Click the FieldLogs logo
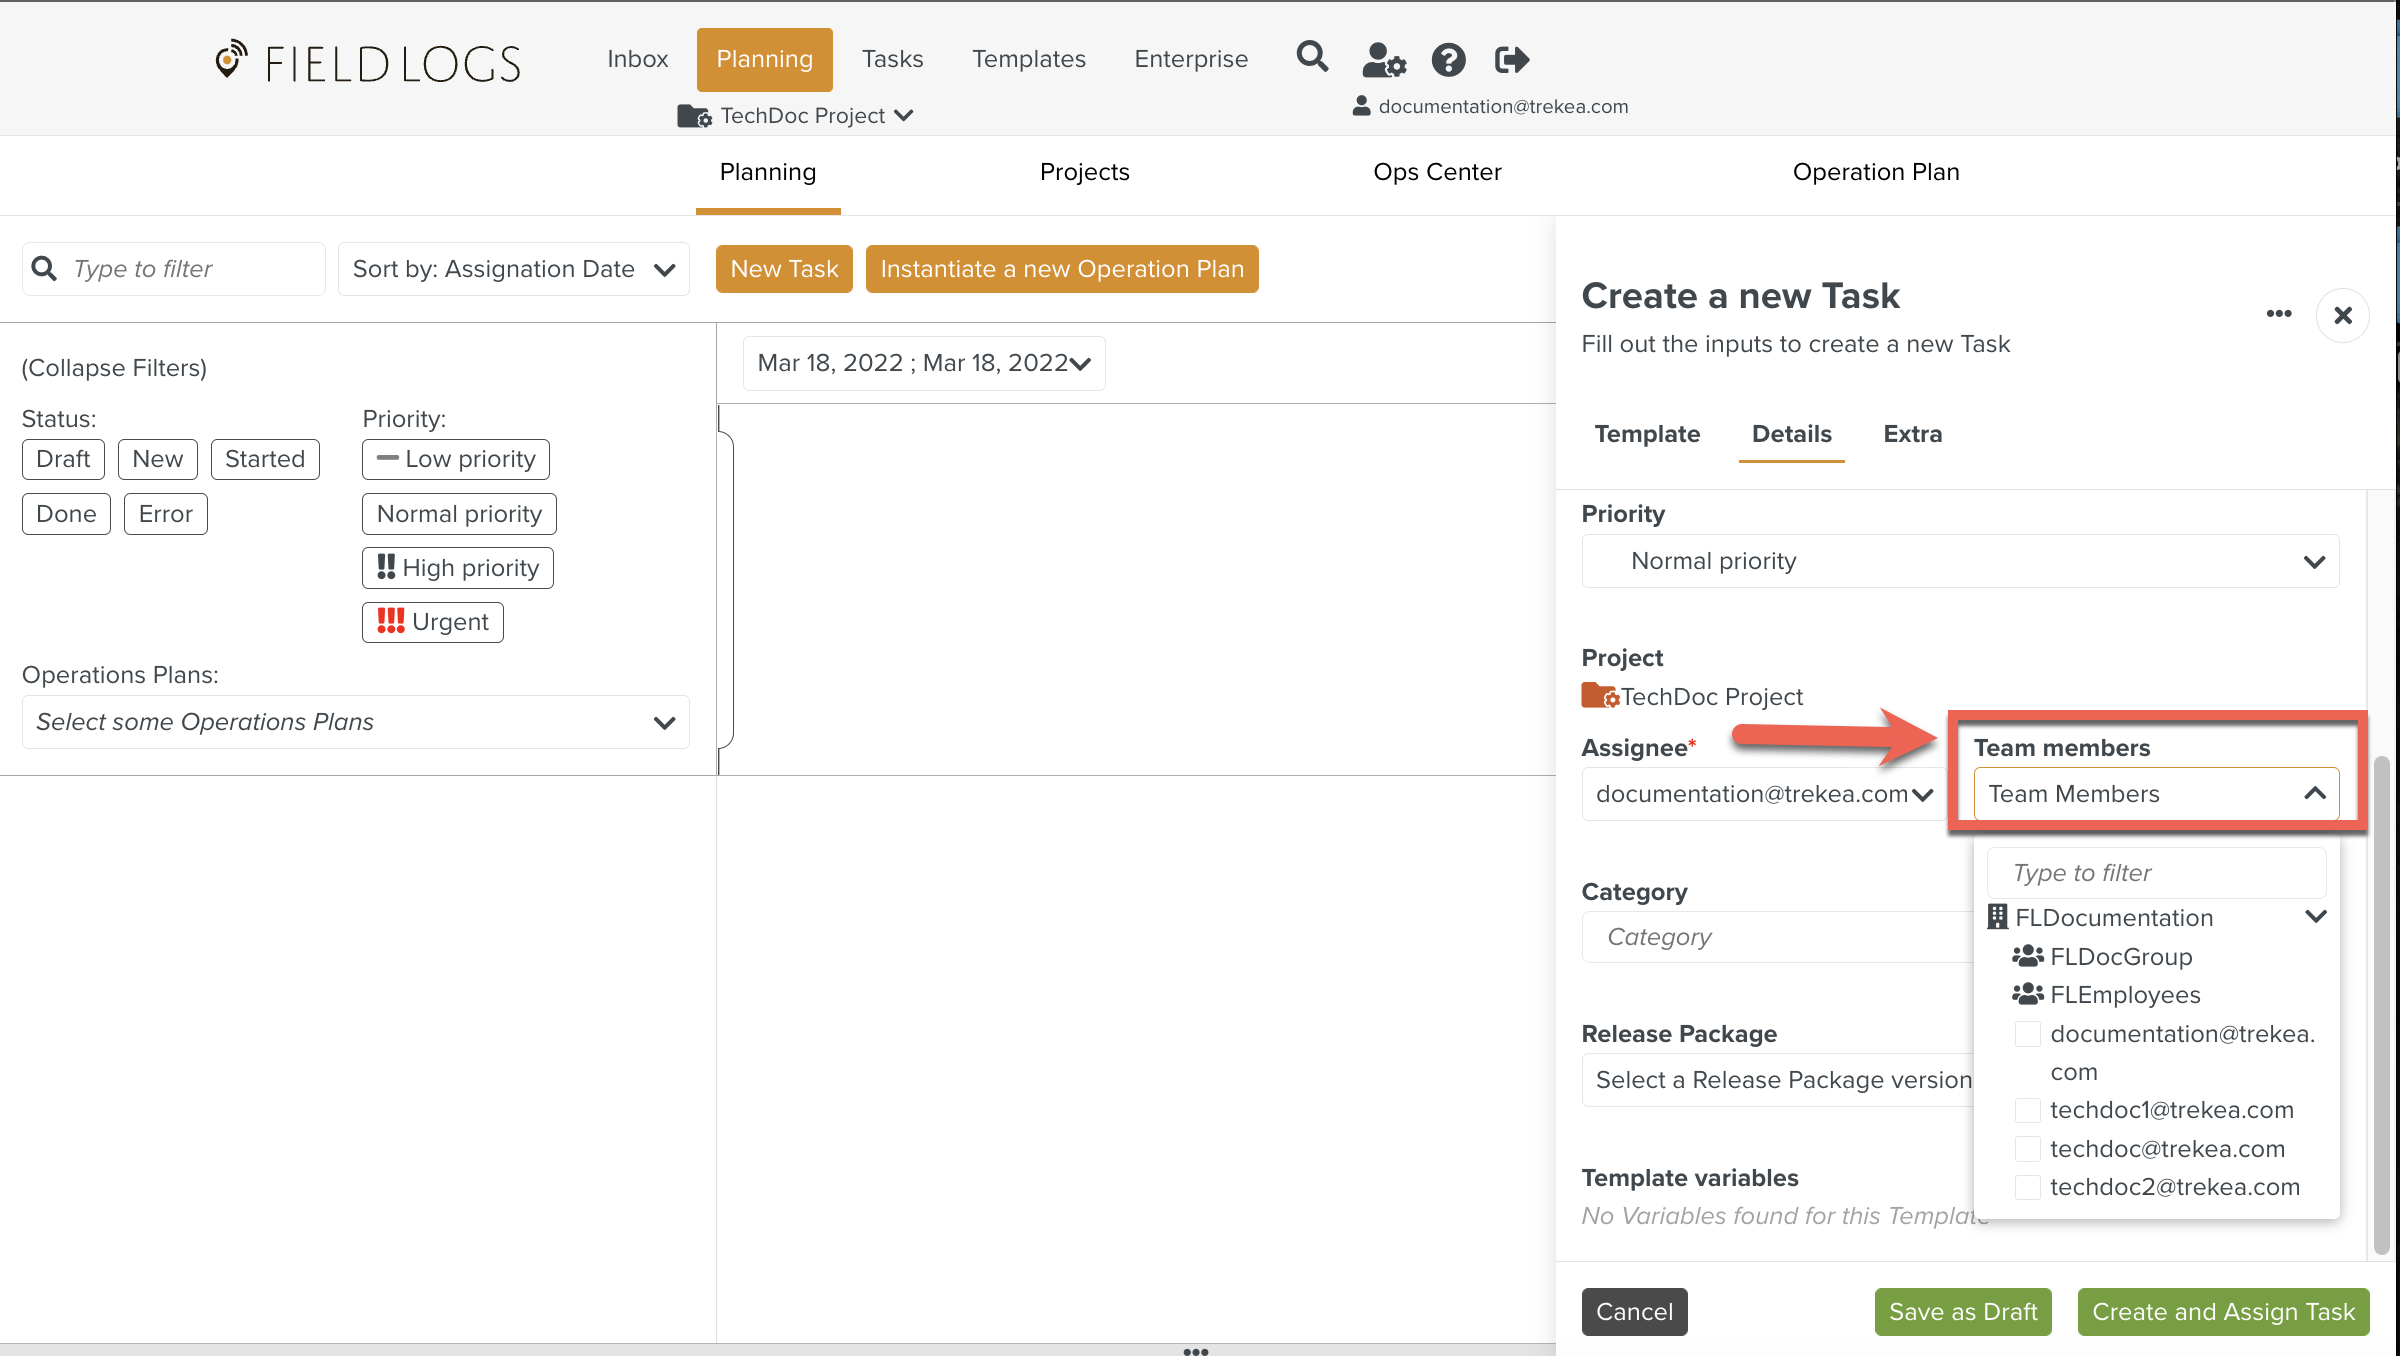 [368, 63]
